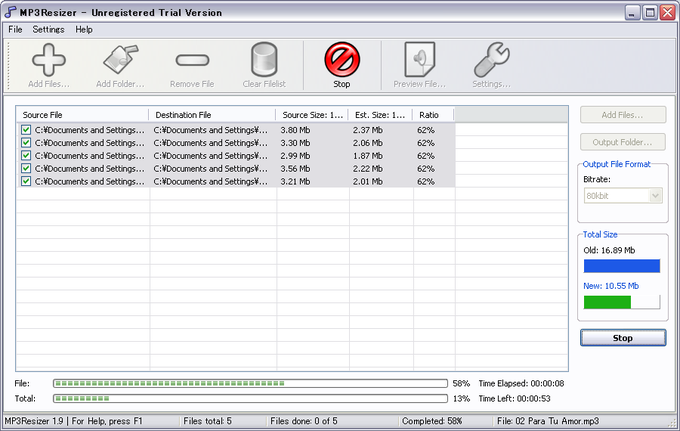Click the Output Folder button
This screenshot has width=680, height=431.
tap(623, 142)
